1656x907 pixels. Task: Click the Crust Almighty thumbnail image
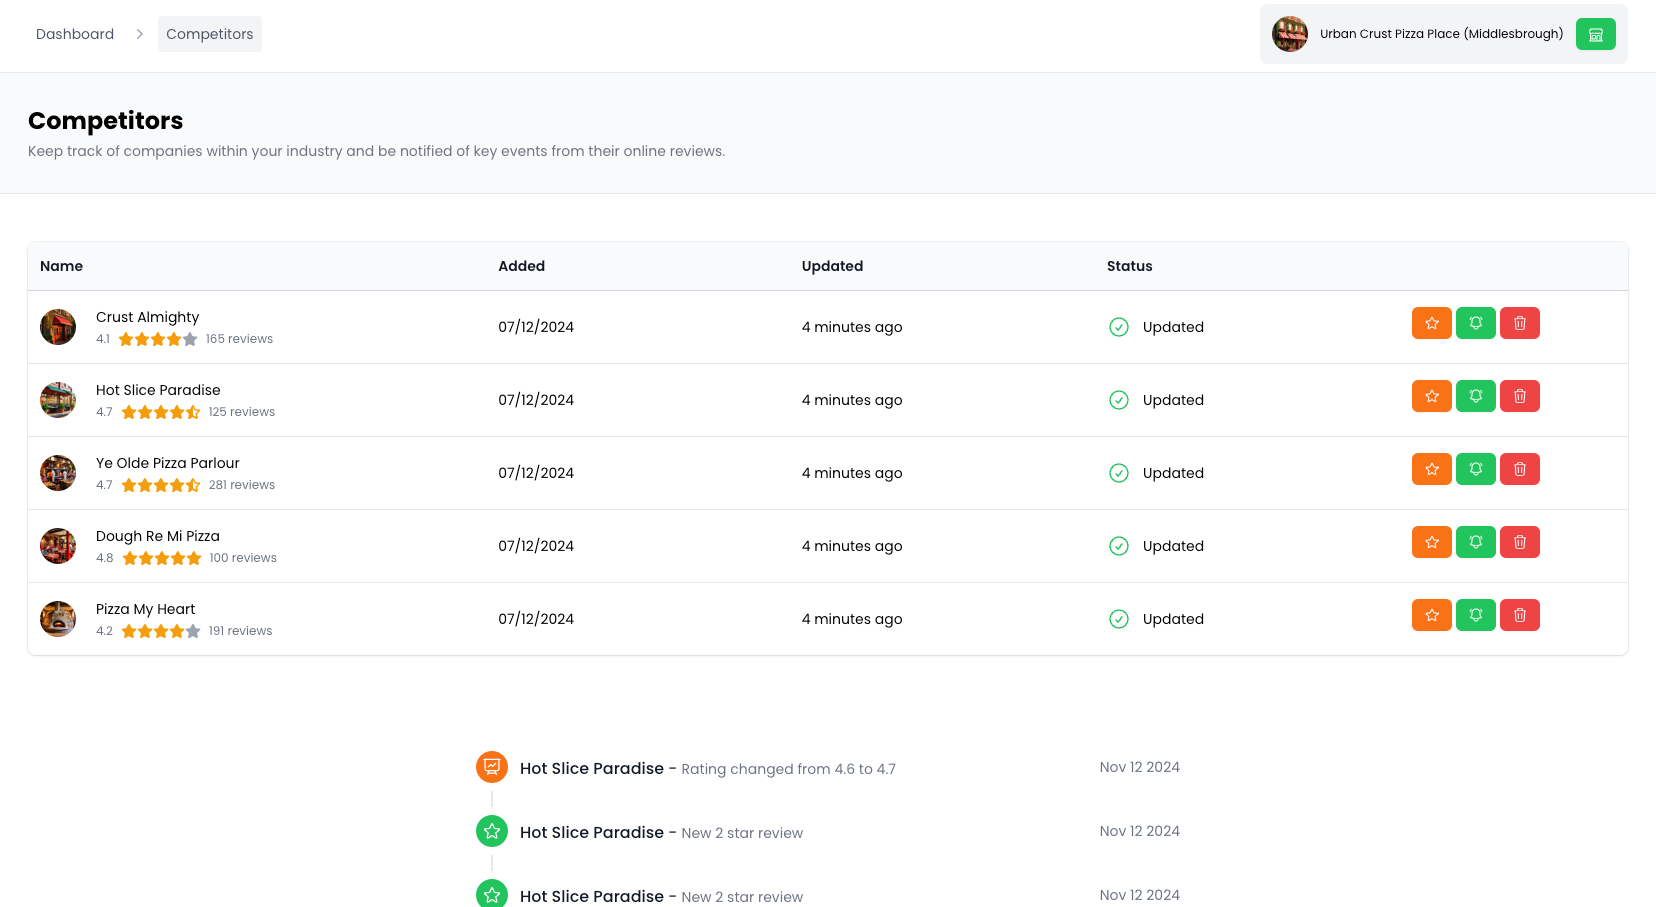coord(58,327)
